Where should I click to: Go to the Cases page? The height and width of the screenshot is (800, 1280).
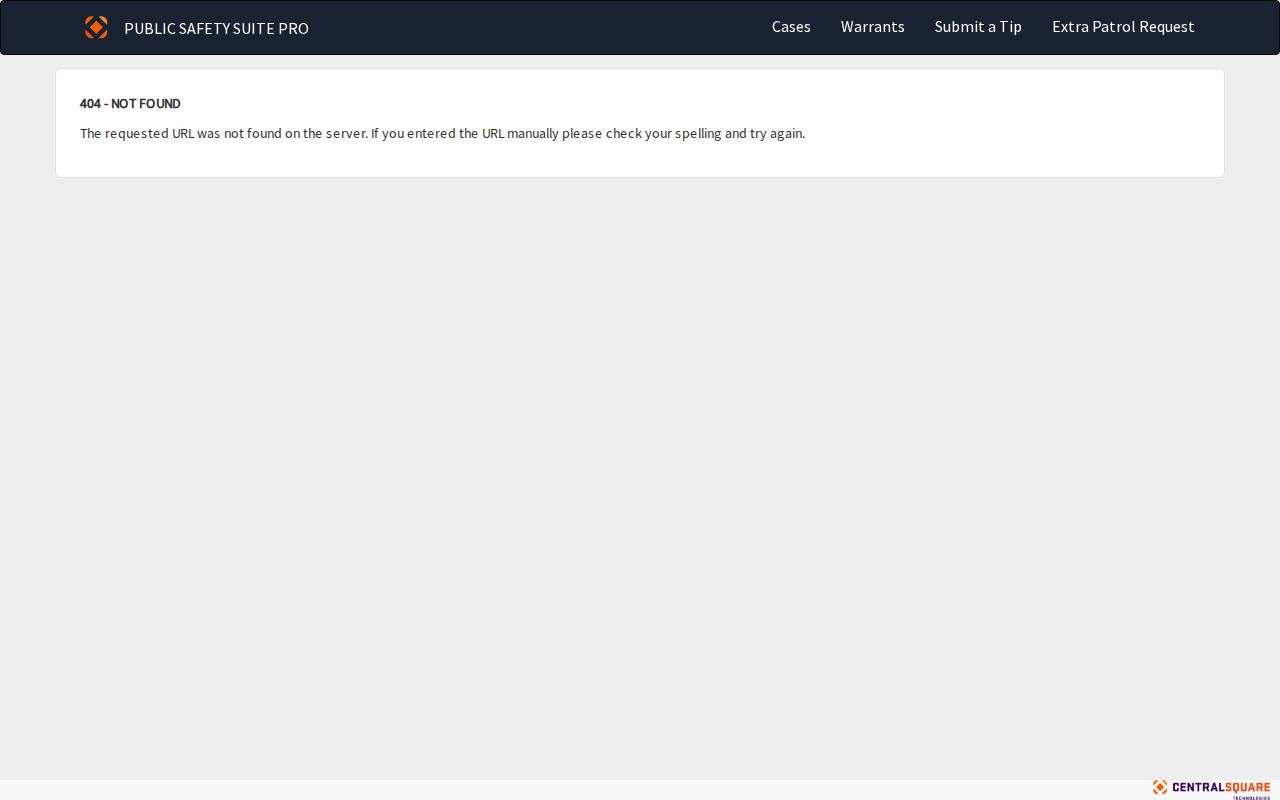(x=791, y=27)
